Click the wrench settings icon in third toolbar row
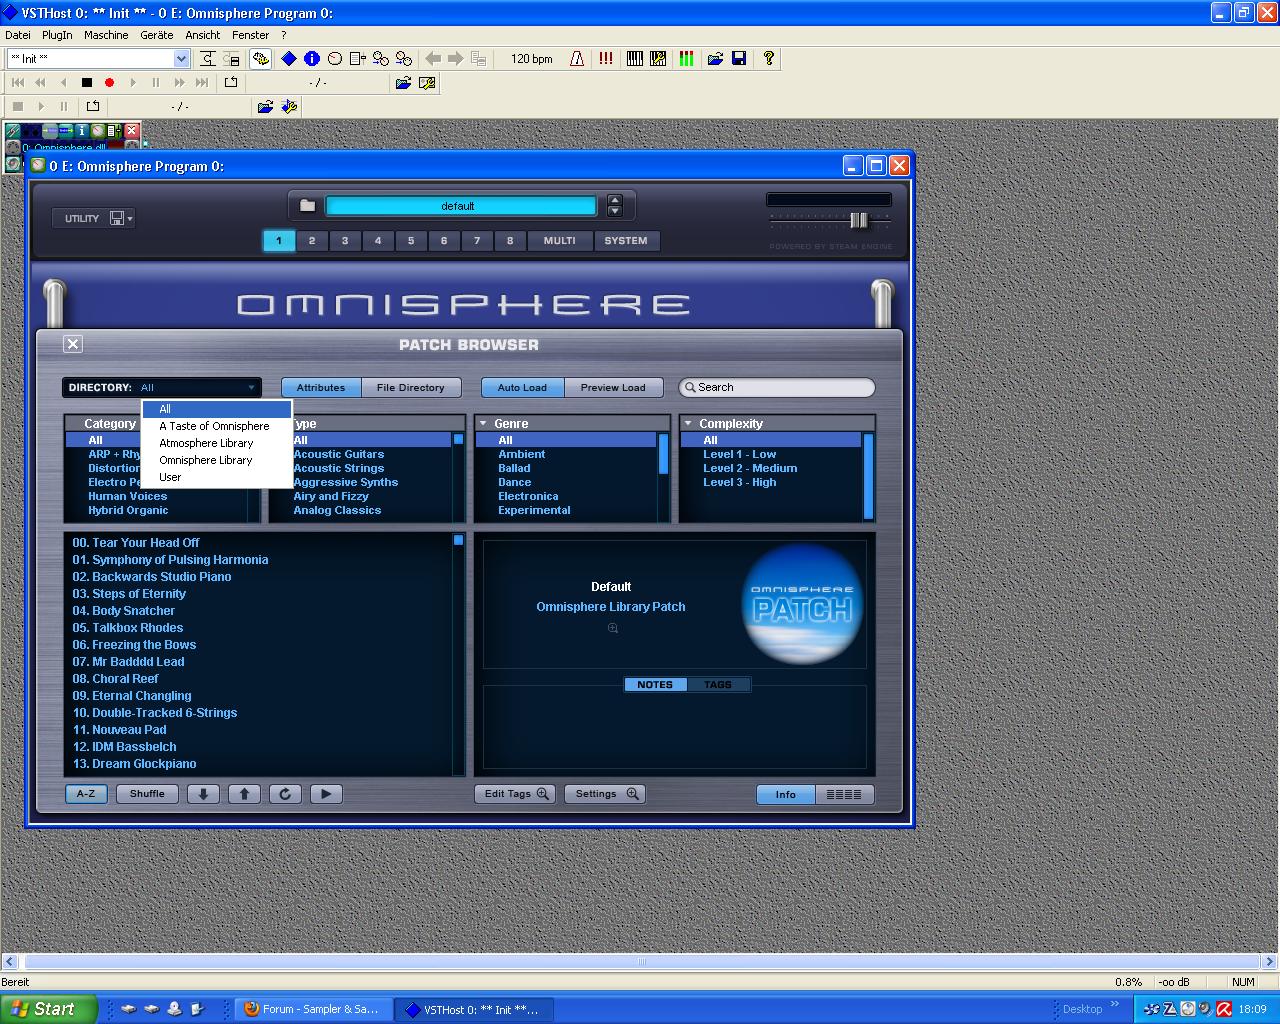The image size is (1280, 1024). (x=289, y=106)
